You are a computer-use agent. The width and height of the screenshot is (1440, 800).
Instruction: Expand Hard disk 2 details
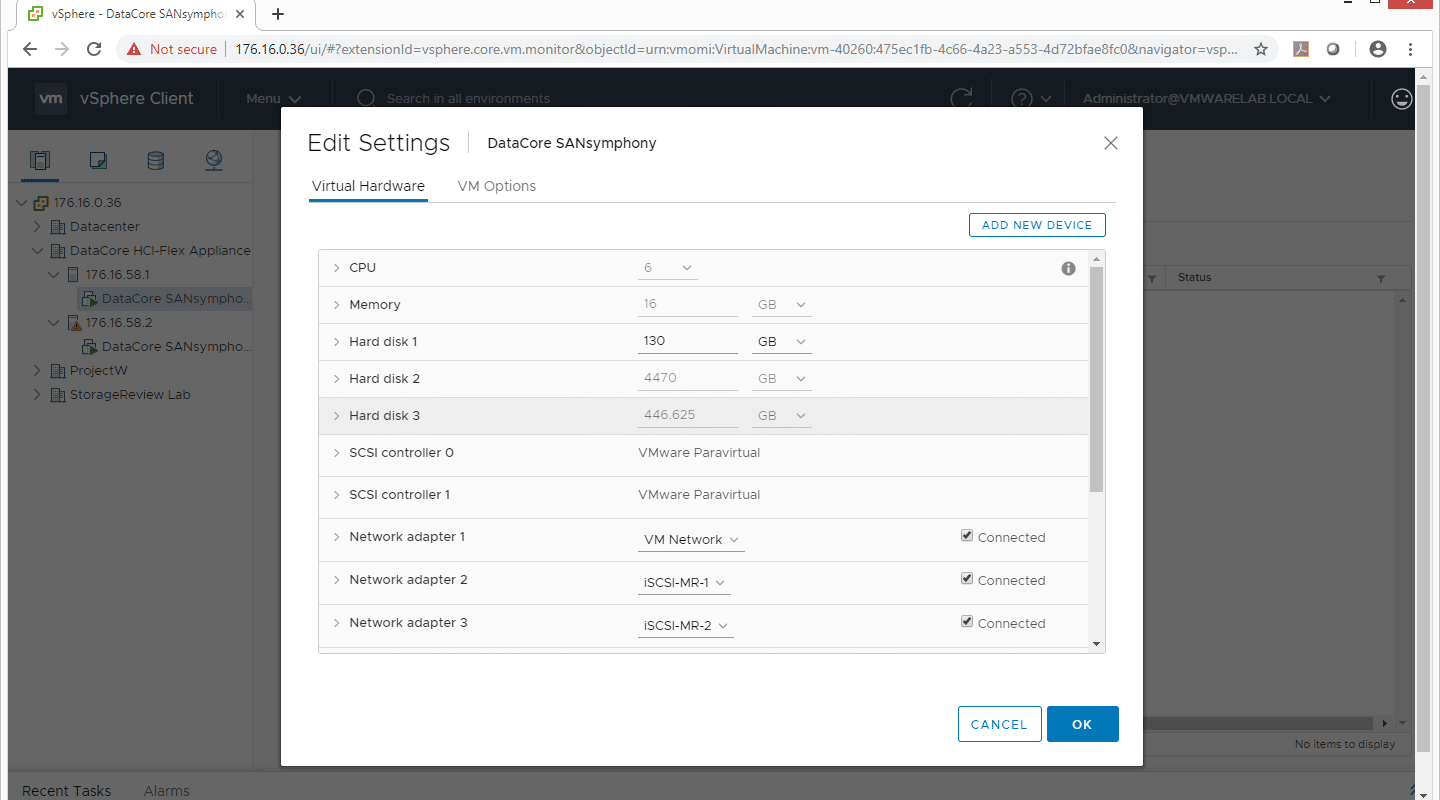coord(337,379)
